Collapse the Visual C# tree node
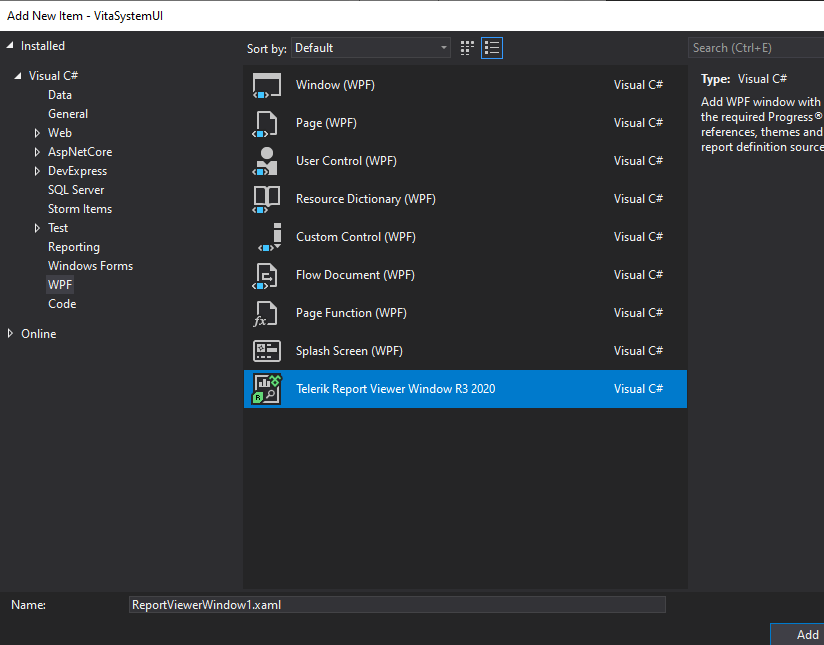Screen dimensions: 824x645 (18, 76)
